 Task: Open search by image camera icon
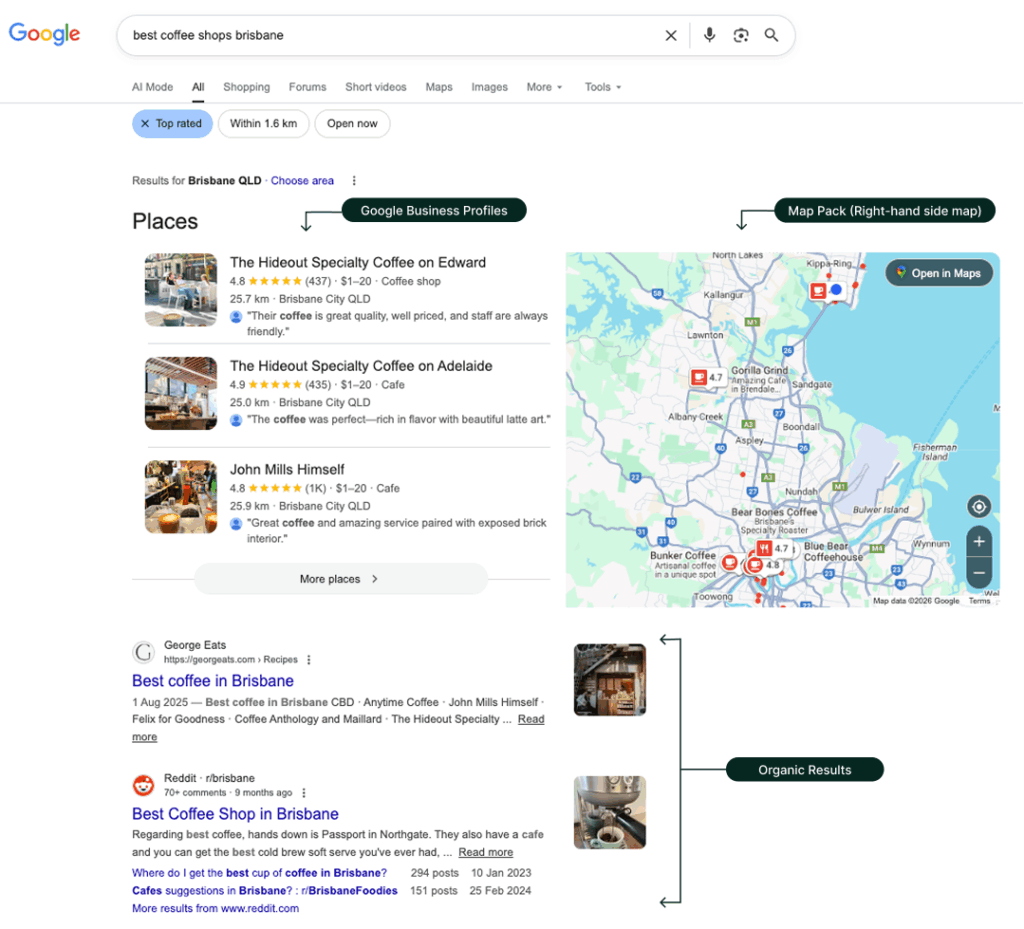click(741, 35)
